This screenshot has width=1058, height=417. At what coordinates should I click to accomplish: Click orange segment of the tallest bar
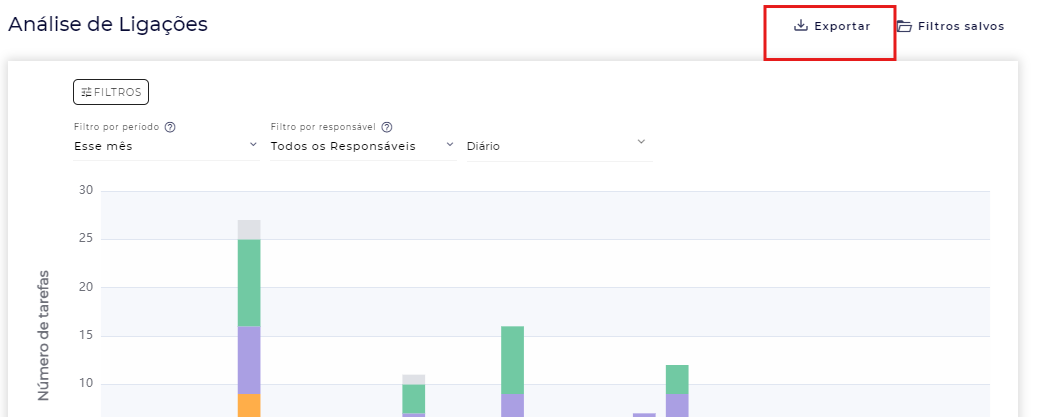point(249,405)
